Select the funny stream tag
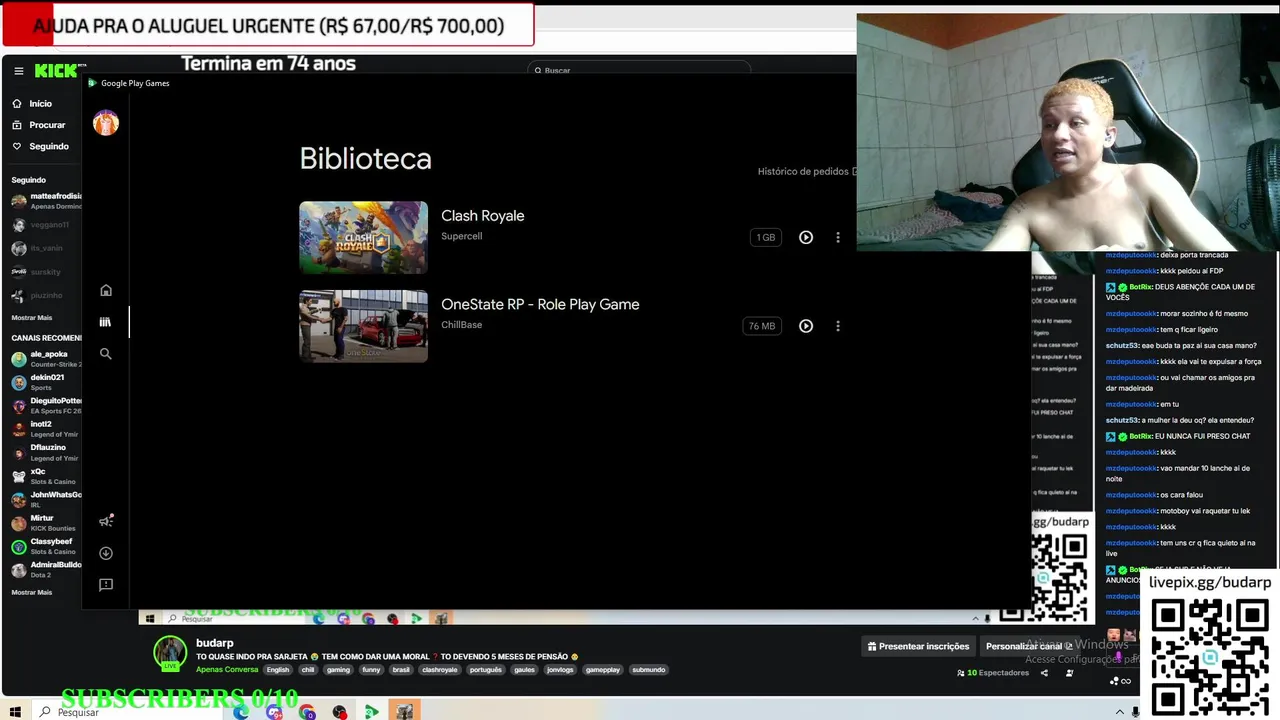The image size is (1280, 720). point(371,670)
